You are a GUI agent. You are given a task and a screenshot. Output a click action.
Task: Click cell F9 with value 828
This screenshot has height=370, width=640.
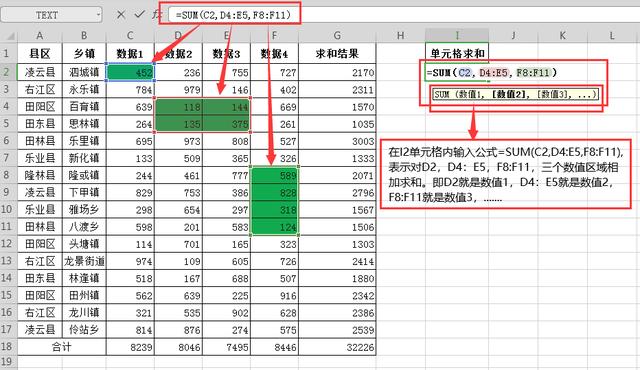point(275,193)
